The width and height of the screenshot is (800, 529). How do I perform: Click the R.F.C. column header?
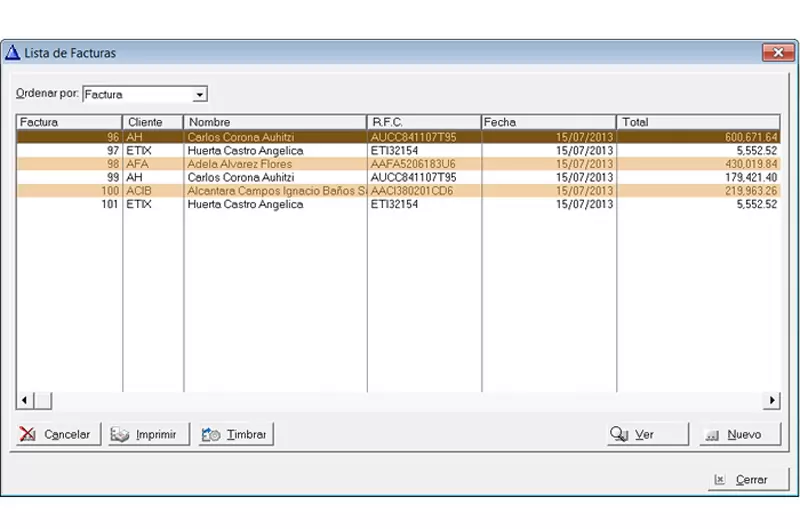coord(423,122)
